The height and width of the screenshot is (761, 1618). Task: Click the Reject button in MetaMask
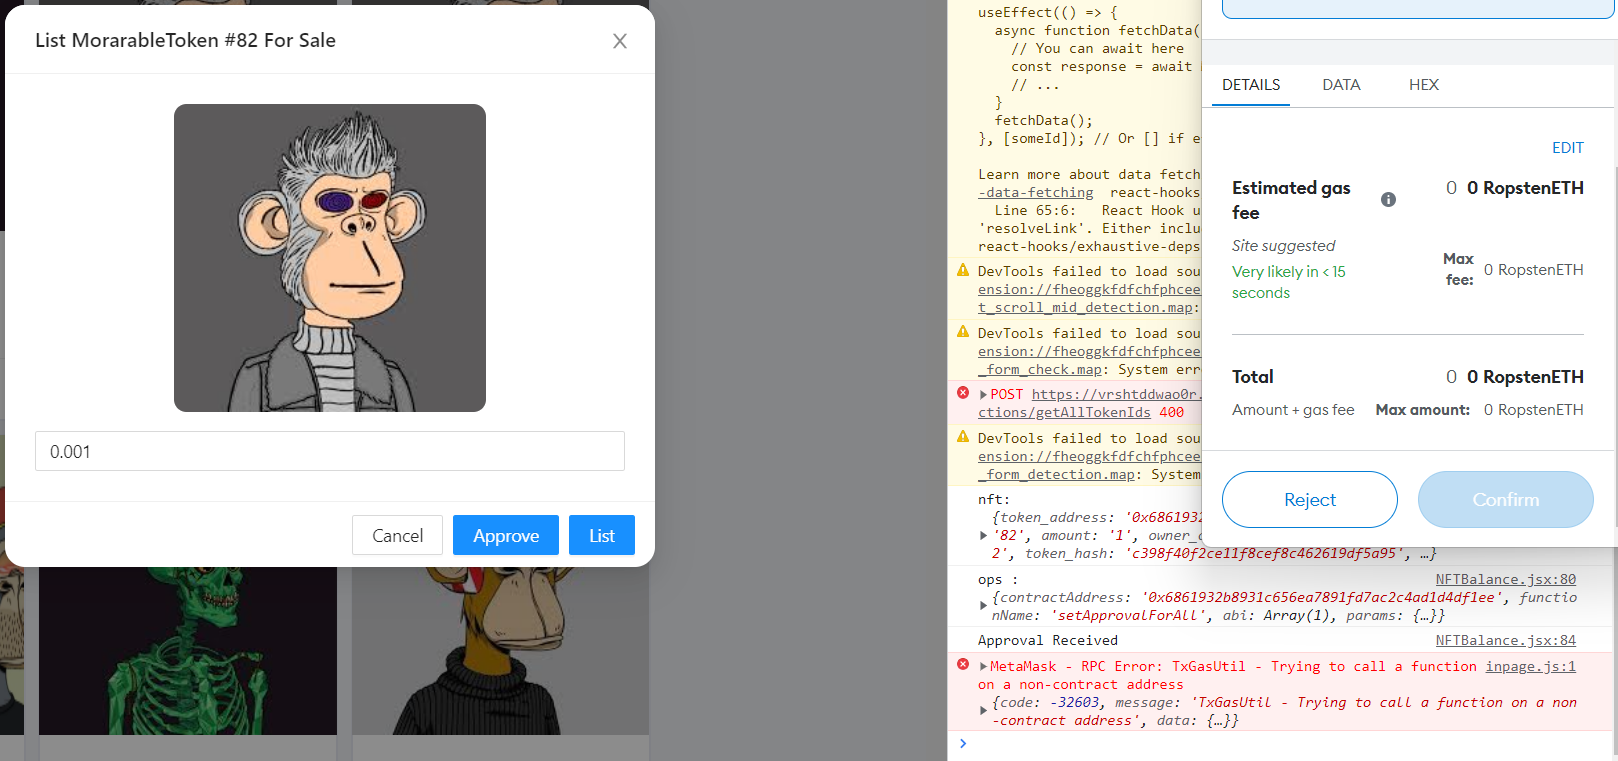1310,499
